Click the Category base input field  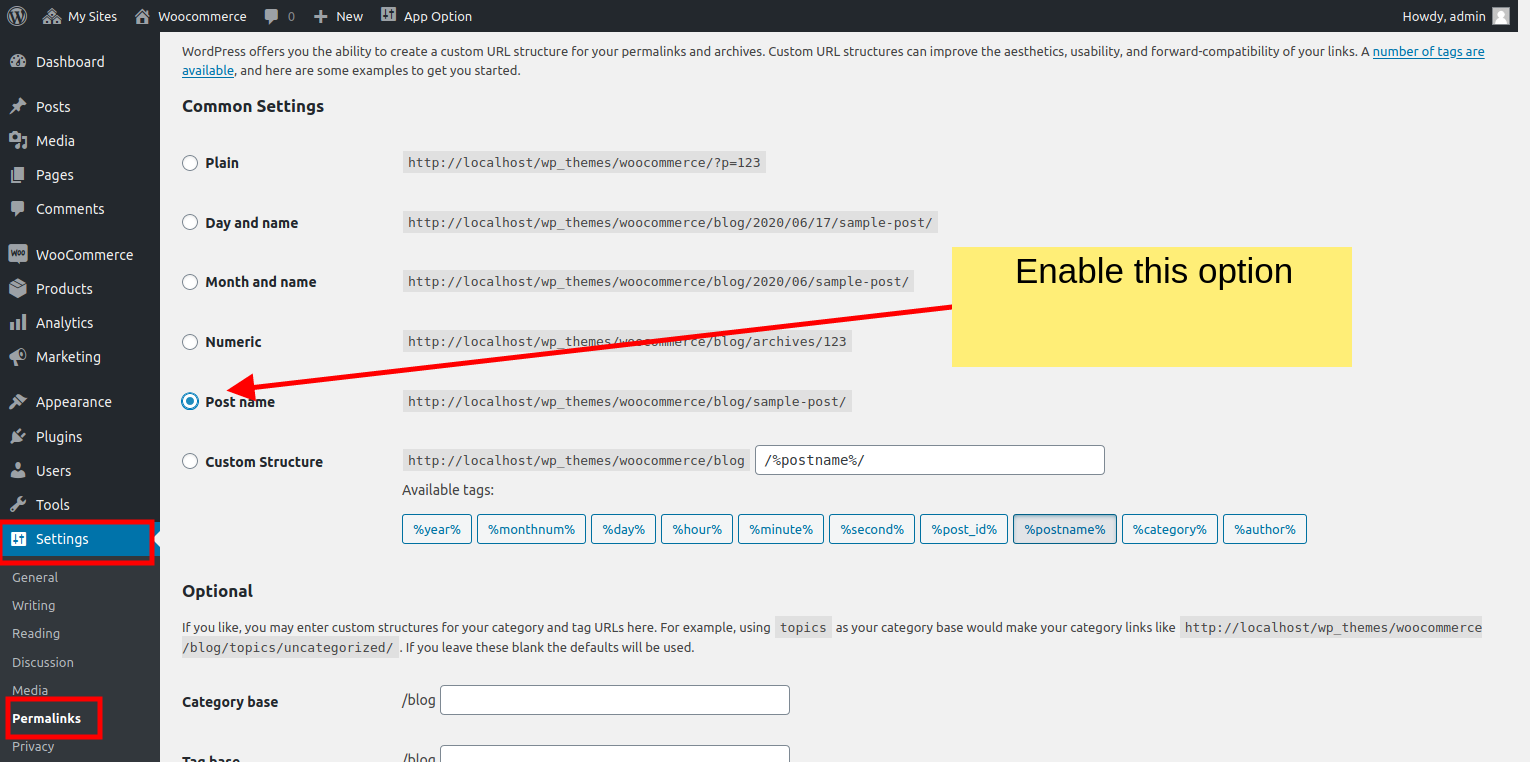[x=615, y=700]
